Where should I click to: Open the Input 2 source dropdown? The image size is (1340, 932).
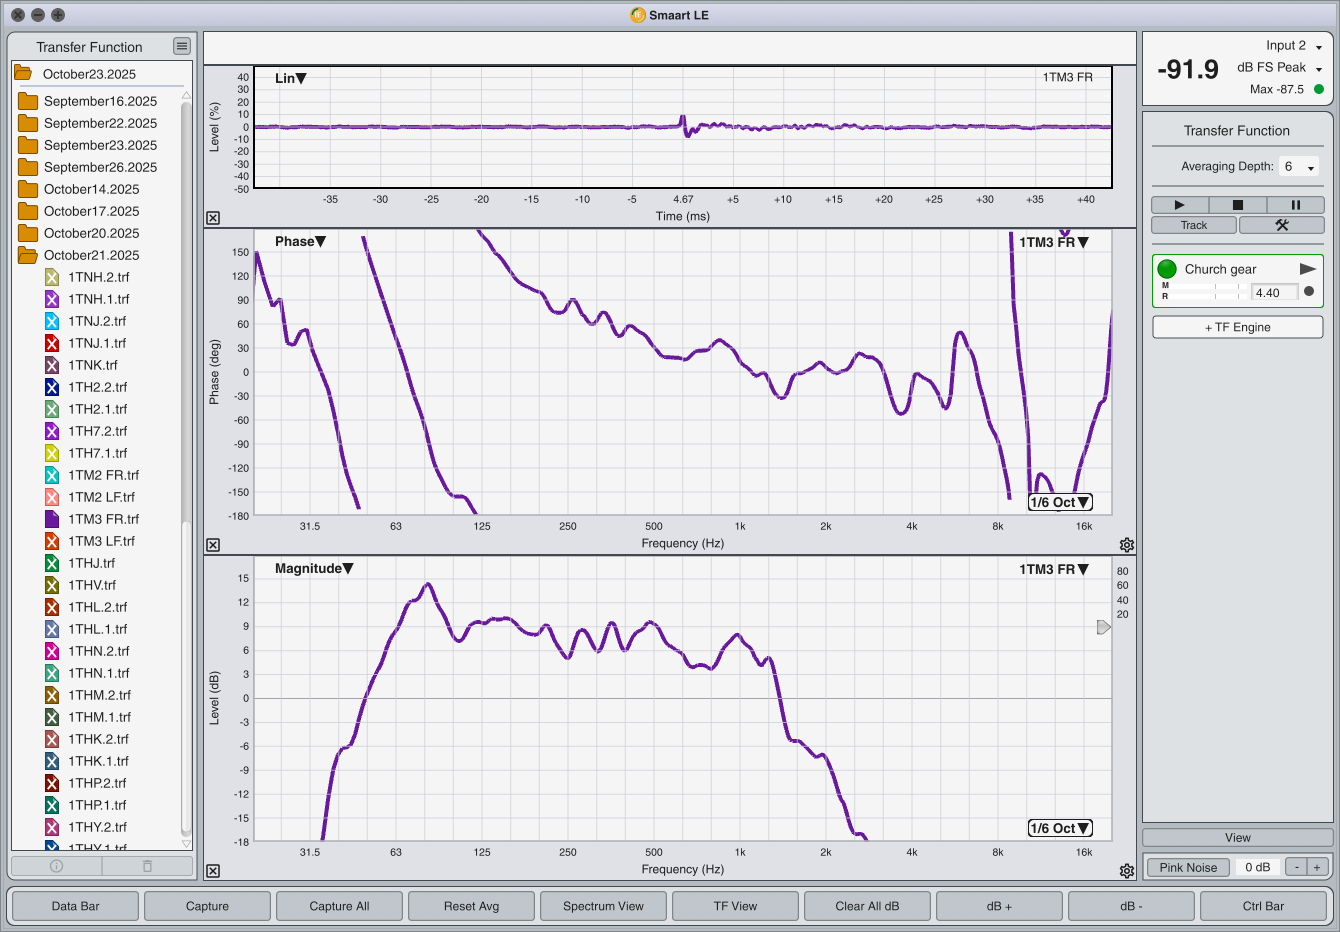(x=1294, y=46)
